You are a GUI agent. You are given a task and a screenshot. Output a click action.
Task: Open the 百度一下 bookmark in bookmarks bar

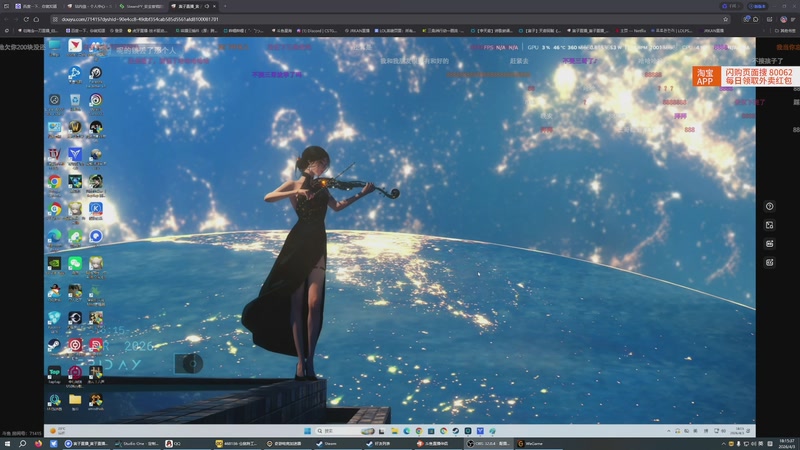[x=86, y=31]
